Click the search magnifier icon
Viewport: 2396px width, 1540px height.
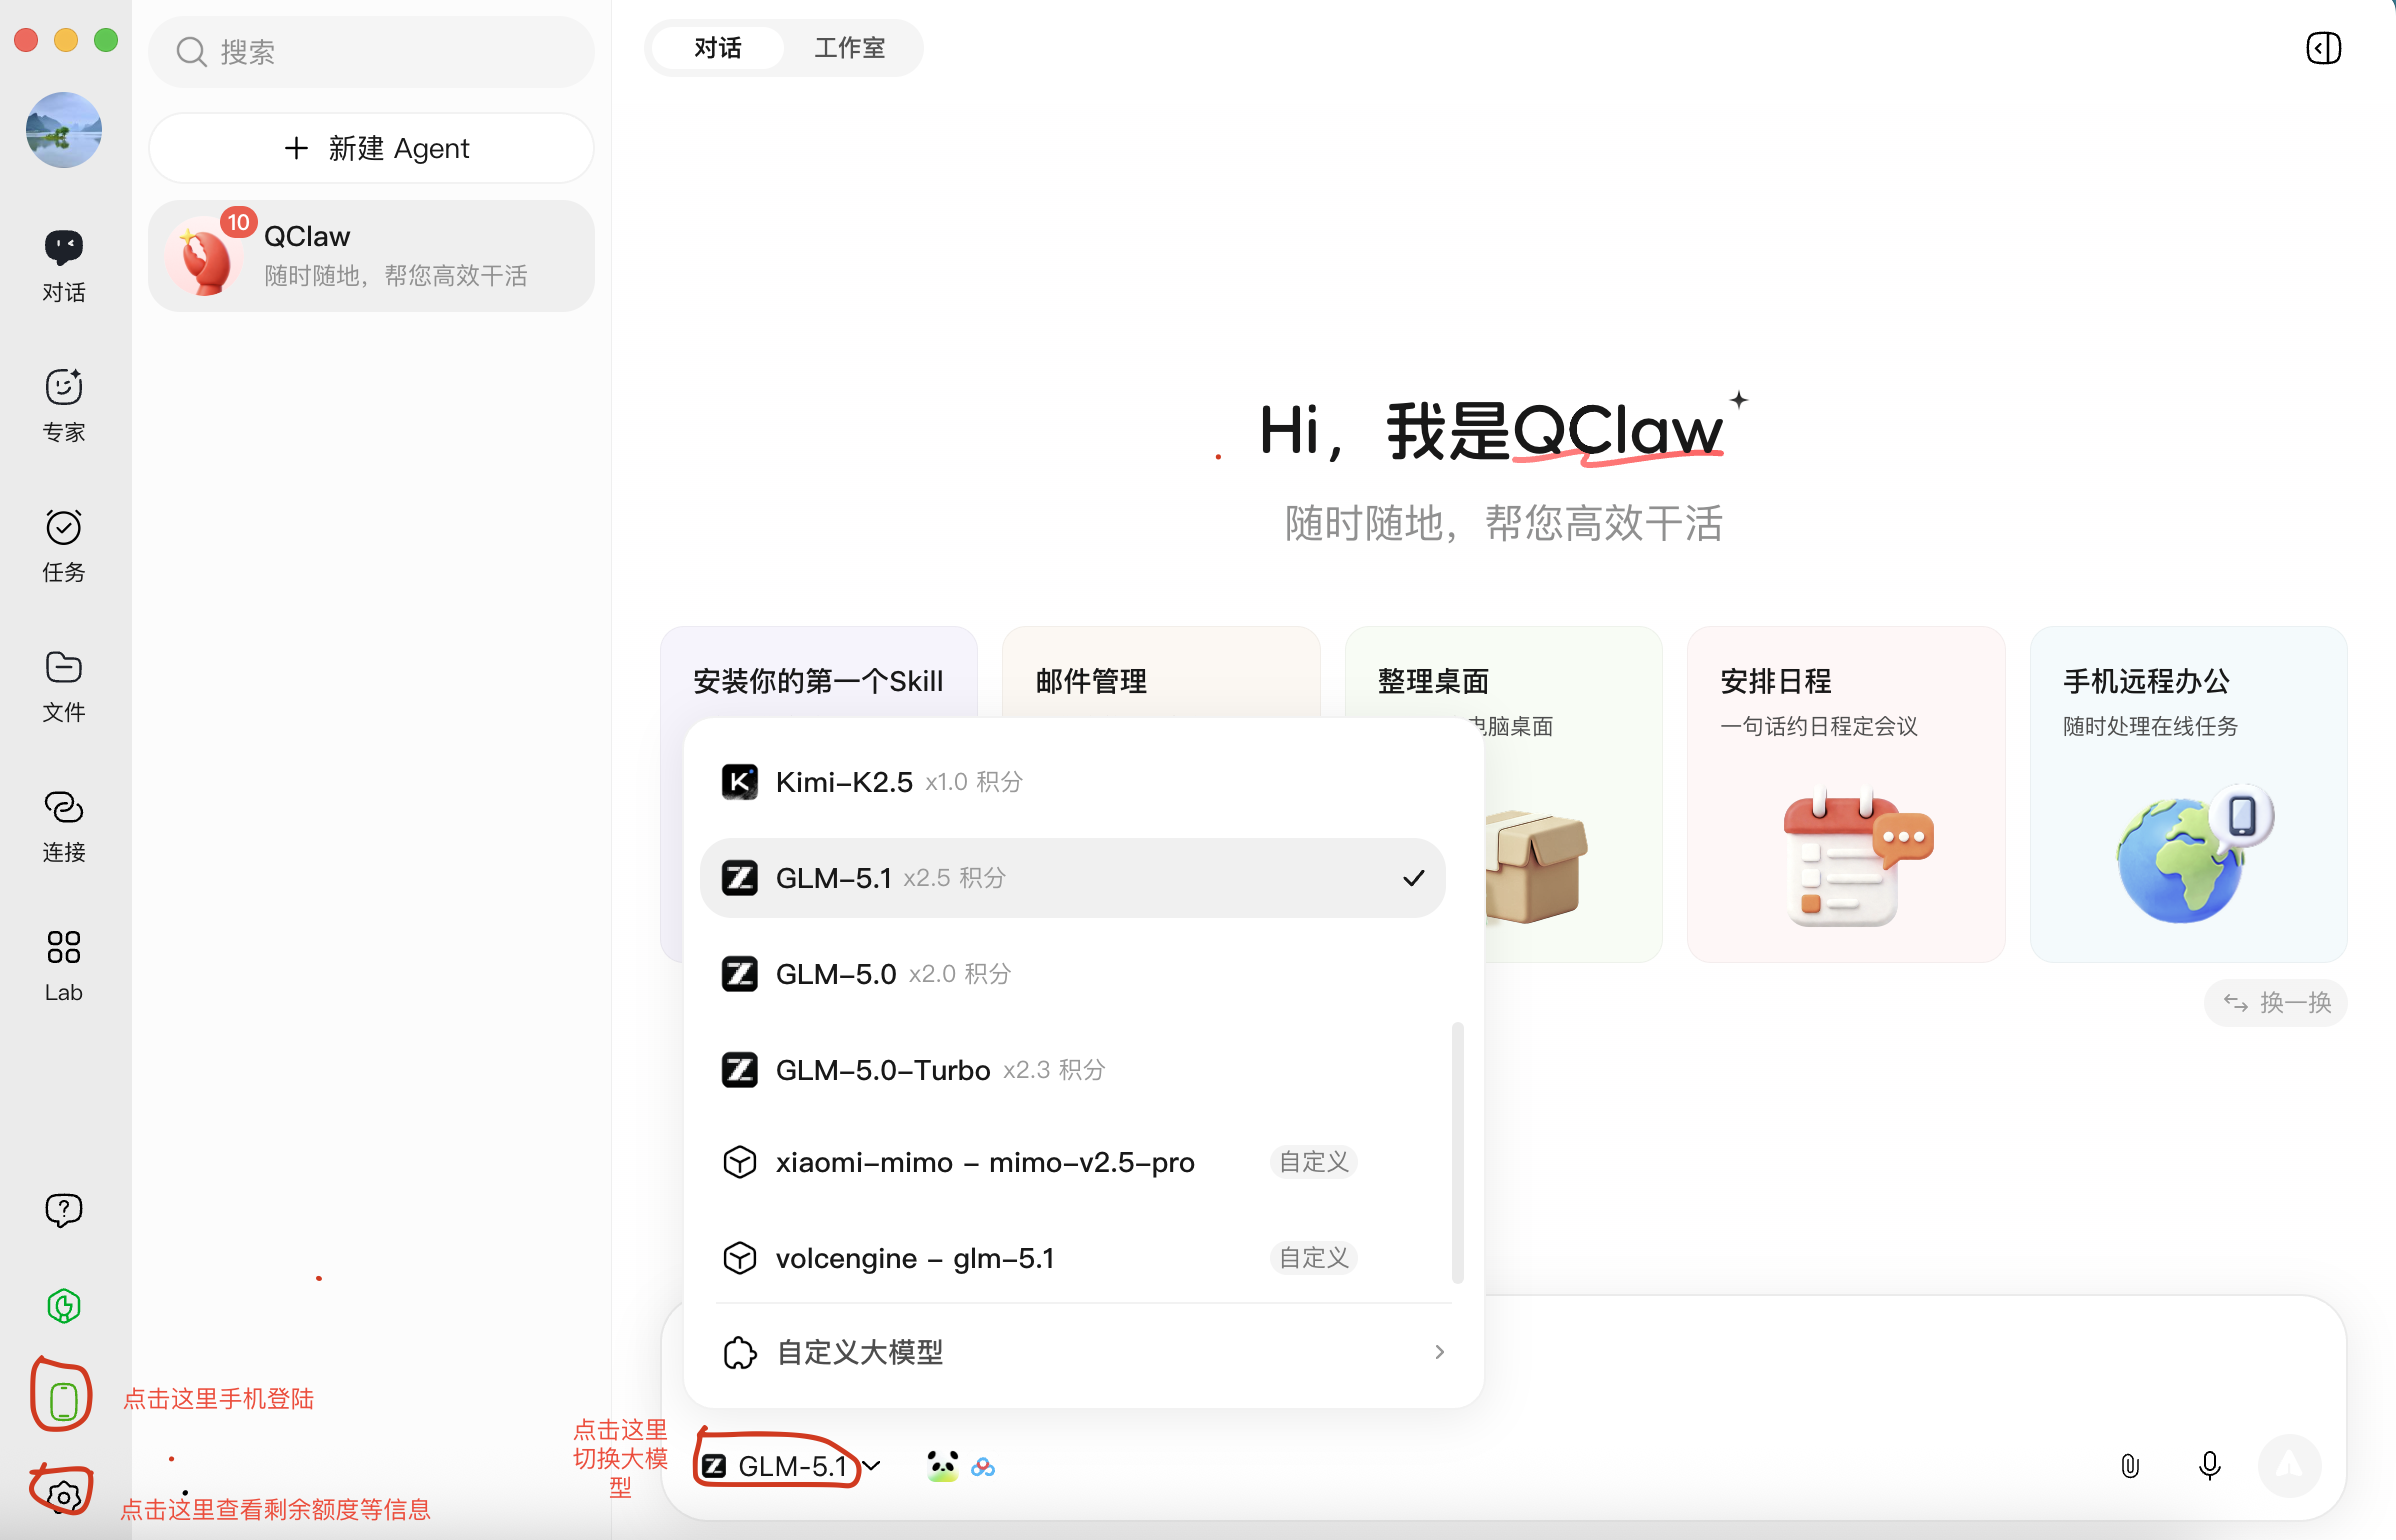pyautogui.click(x=191, y=52)
